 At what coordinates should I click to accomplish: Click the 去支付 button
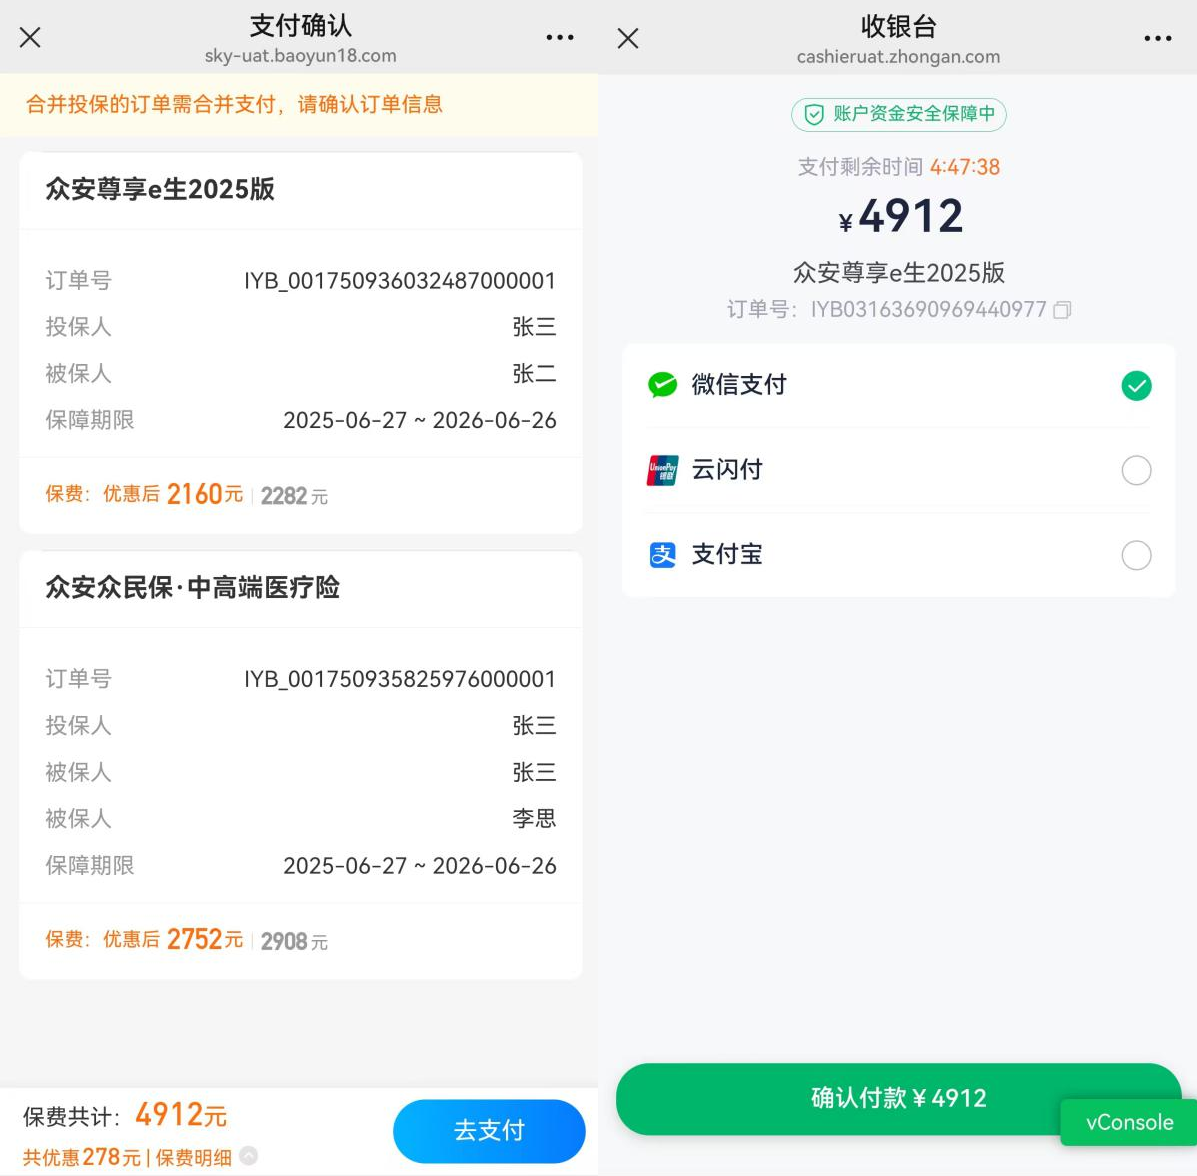point(489,1130)
